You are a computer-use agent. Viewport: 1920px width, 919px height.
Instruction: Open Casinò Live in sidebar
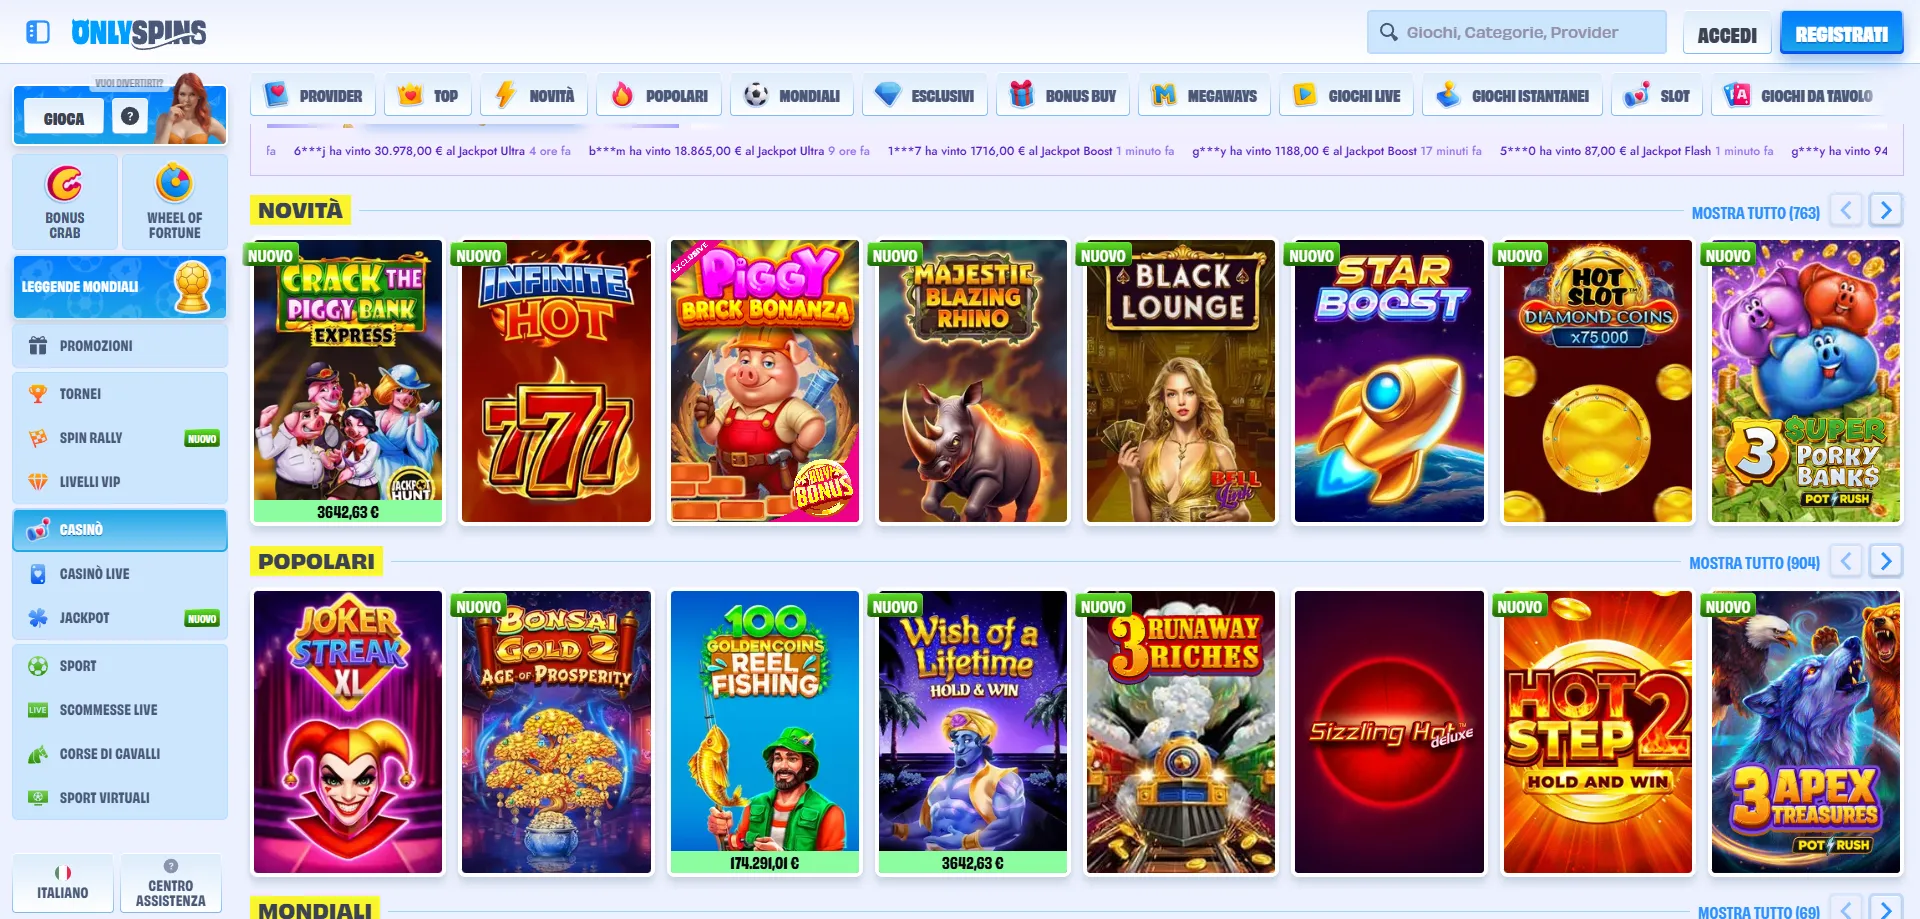click(120, 574)
